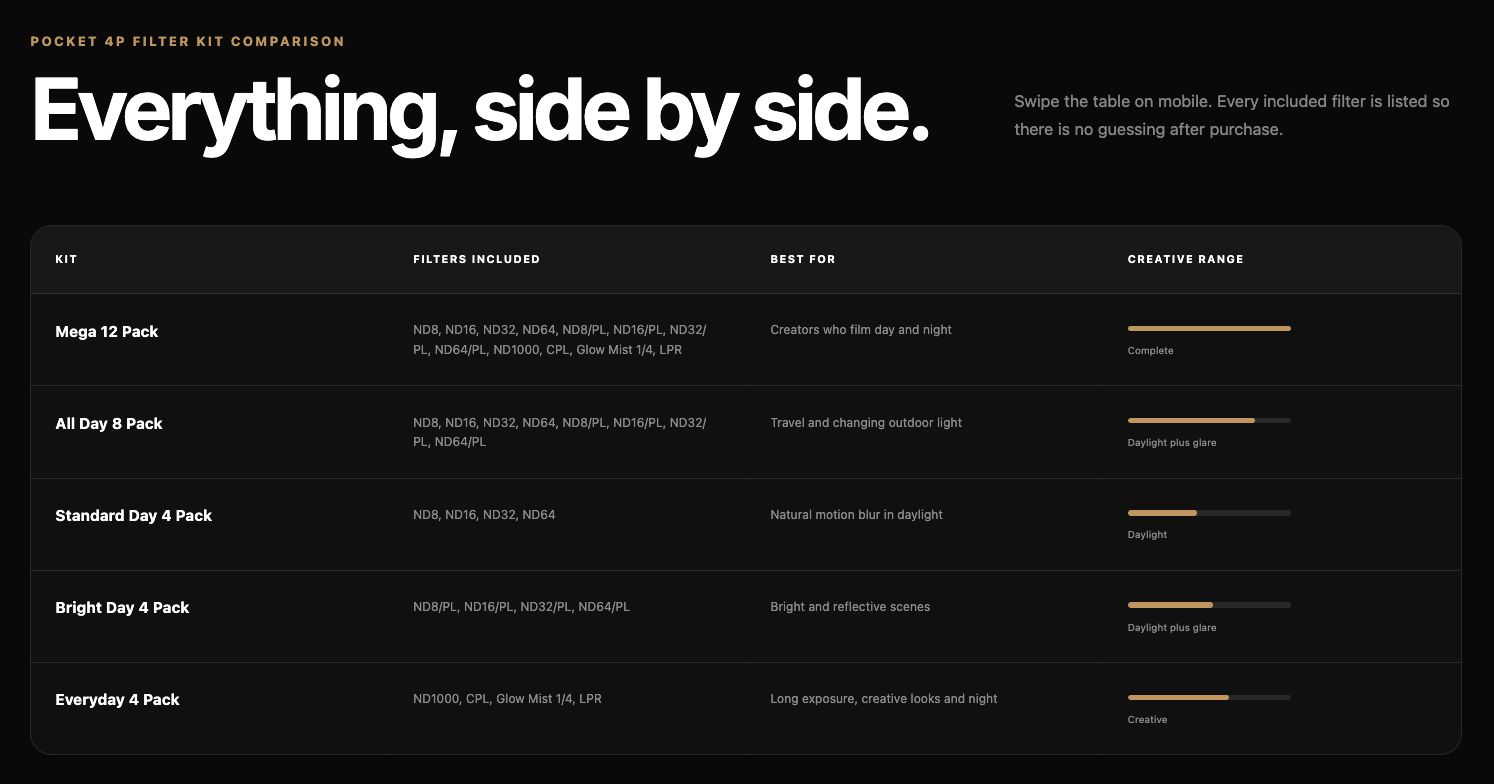The image size is (1494, 784).
Task: Click the Mega 12 Pack filter list text
Action: pyautogui.click(x=560, y=340)
